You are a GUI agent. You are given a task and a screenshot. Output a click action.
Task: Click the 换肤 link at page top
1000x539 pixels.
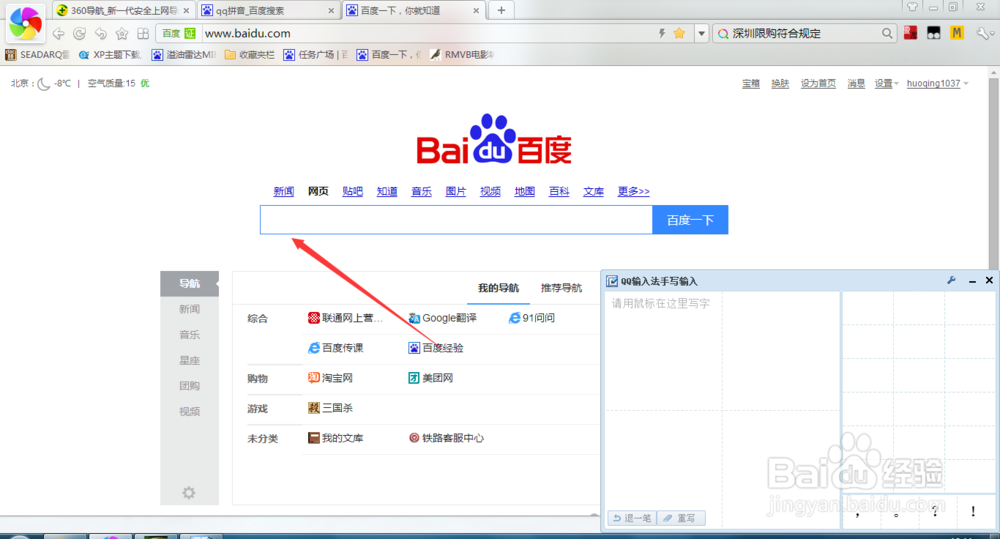(780, 84)
